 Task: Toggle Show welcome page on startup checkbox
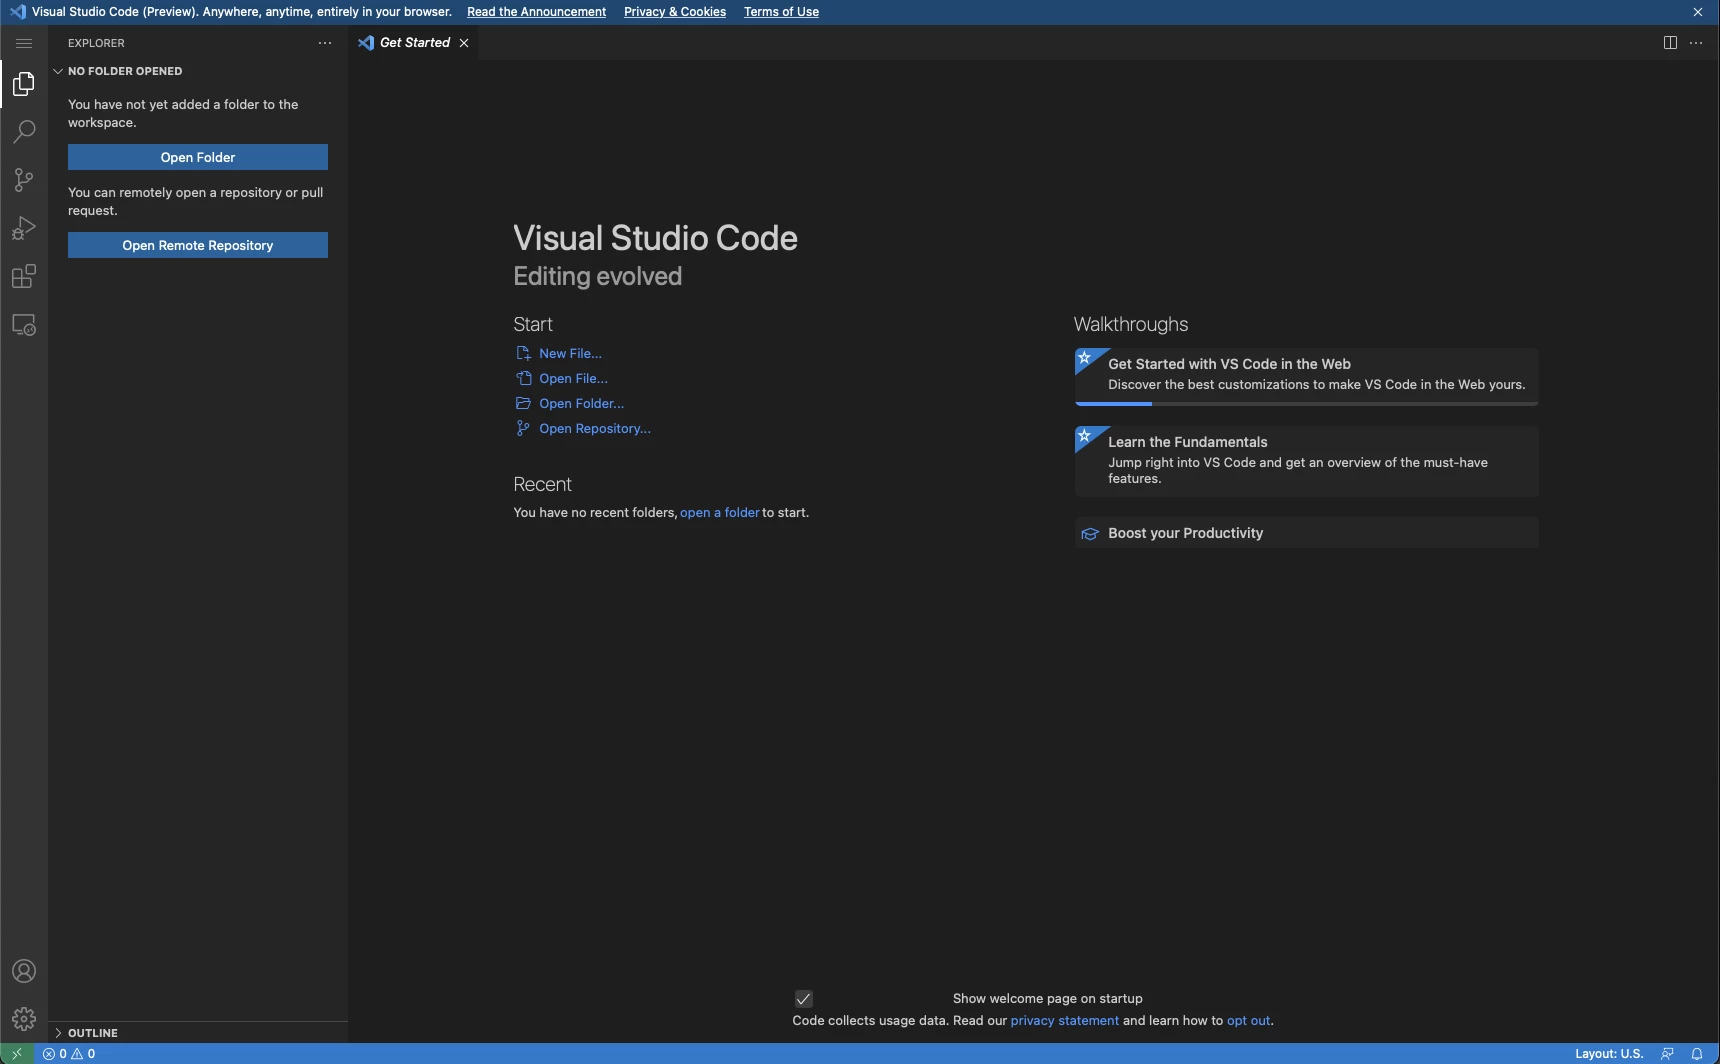tap(803, 999)
